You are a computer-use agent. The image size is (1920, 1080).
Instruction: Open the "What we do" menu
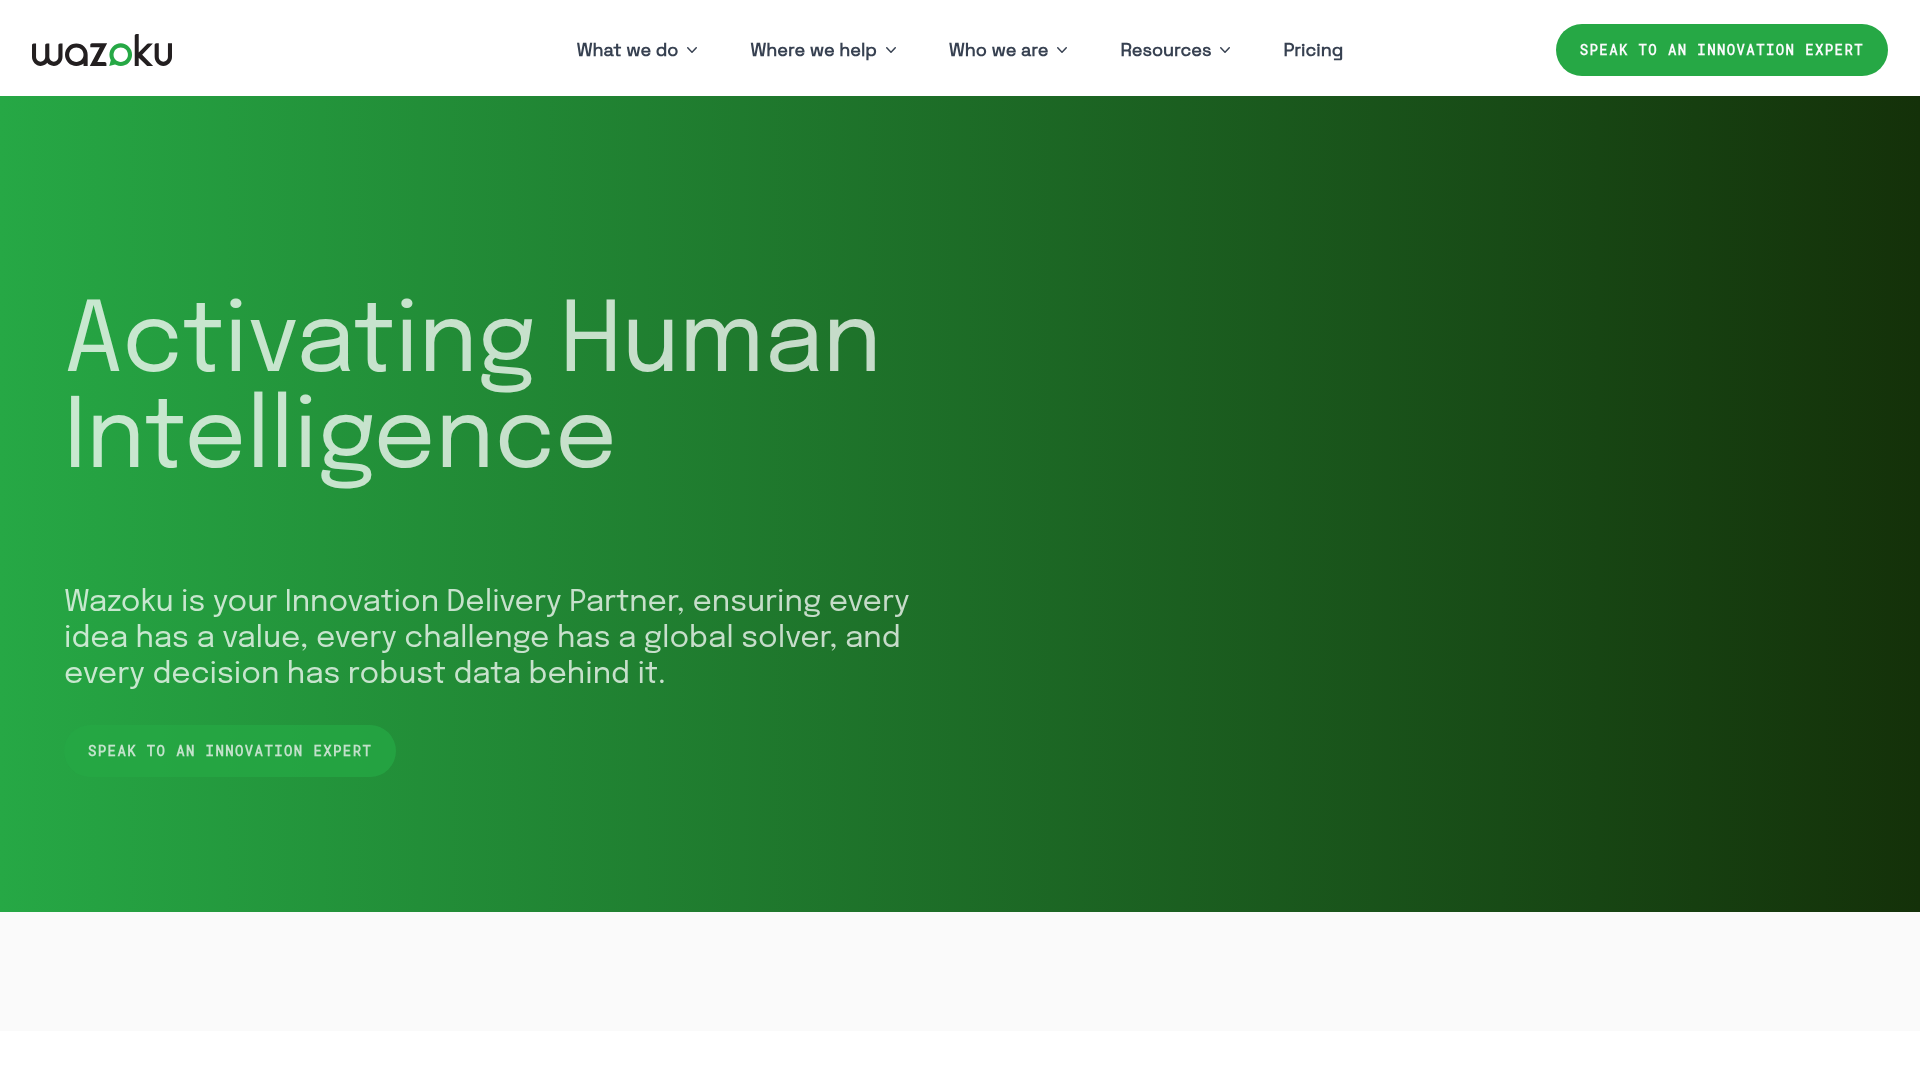[x=627, y=50]
